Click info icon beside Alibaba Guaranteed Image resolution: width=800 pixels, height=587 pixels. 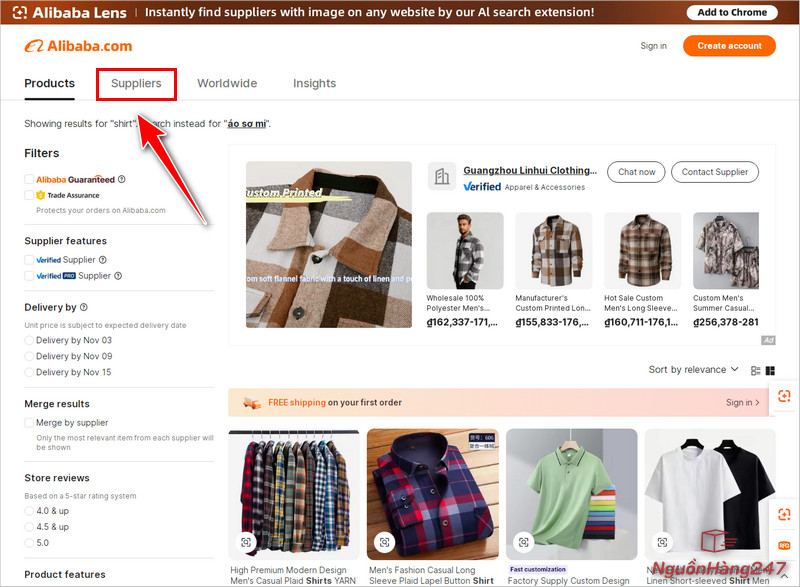pyautogui.click(x=122, y=180)
